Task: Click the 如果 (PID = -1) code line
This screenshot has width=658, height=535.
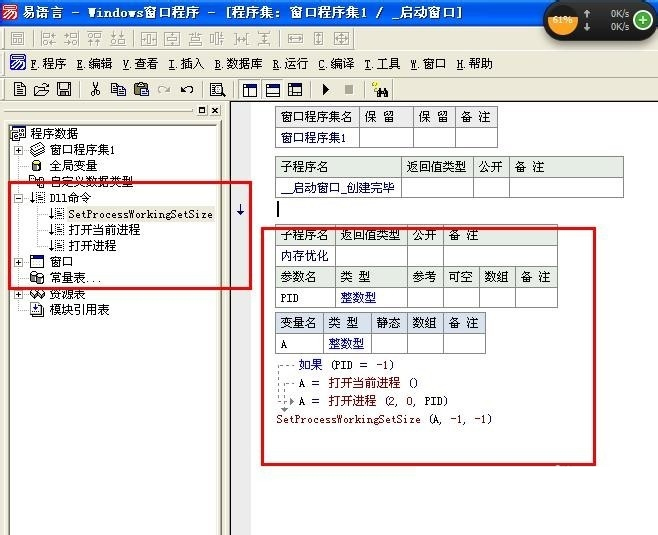Action: pos(346,365)
